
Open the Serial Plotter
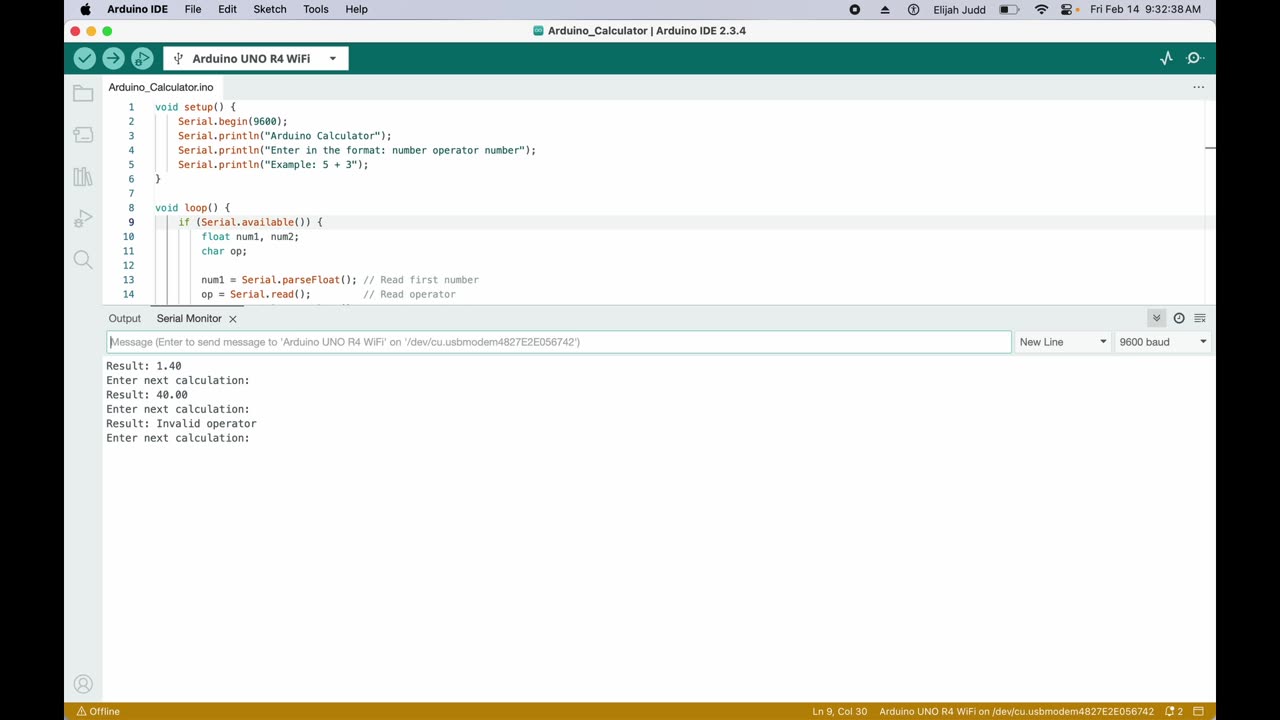coord(1166,59)
